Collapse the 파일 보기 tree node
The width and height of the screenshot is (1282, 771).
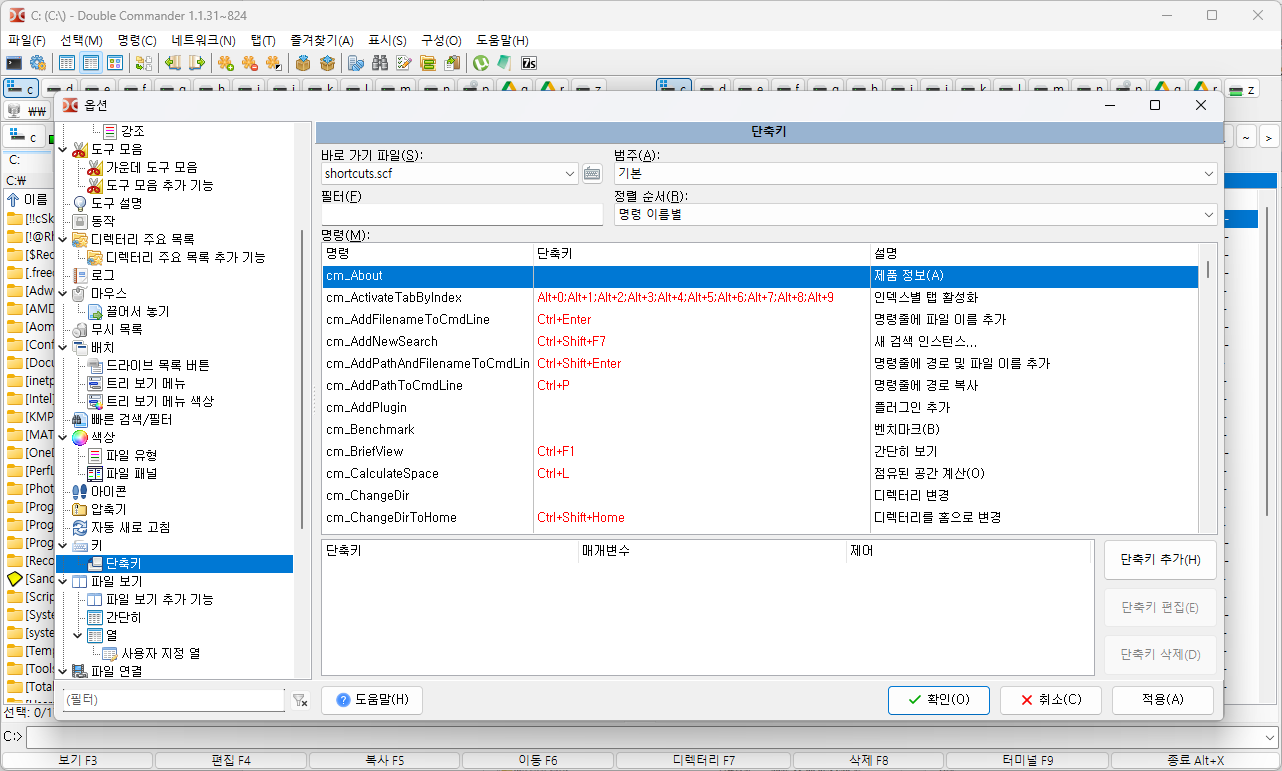pyautogui.click(x=63, y=581)
